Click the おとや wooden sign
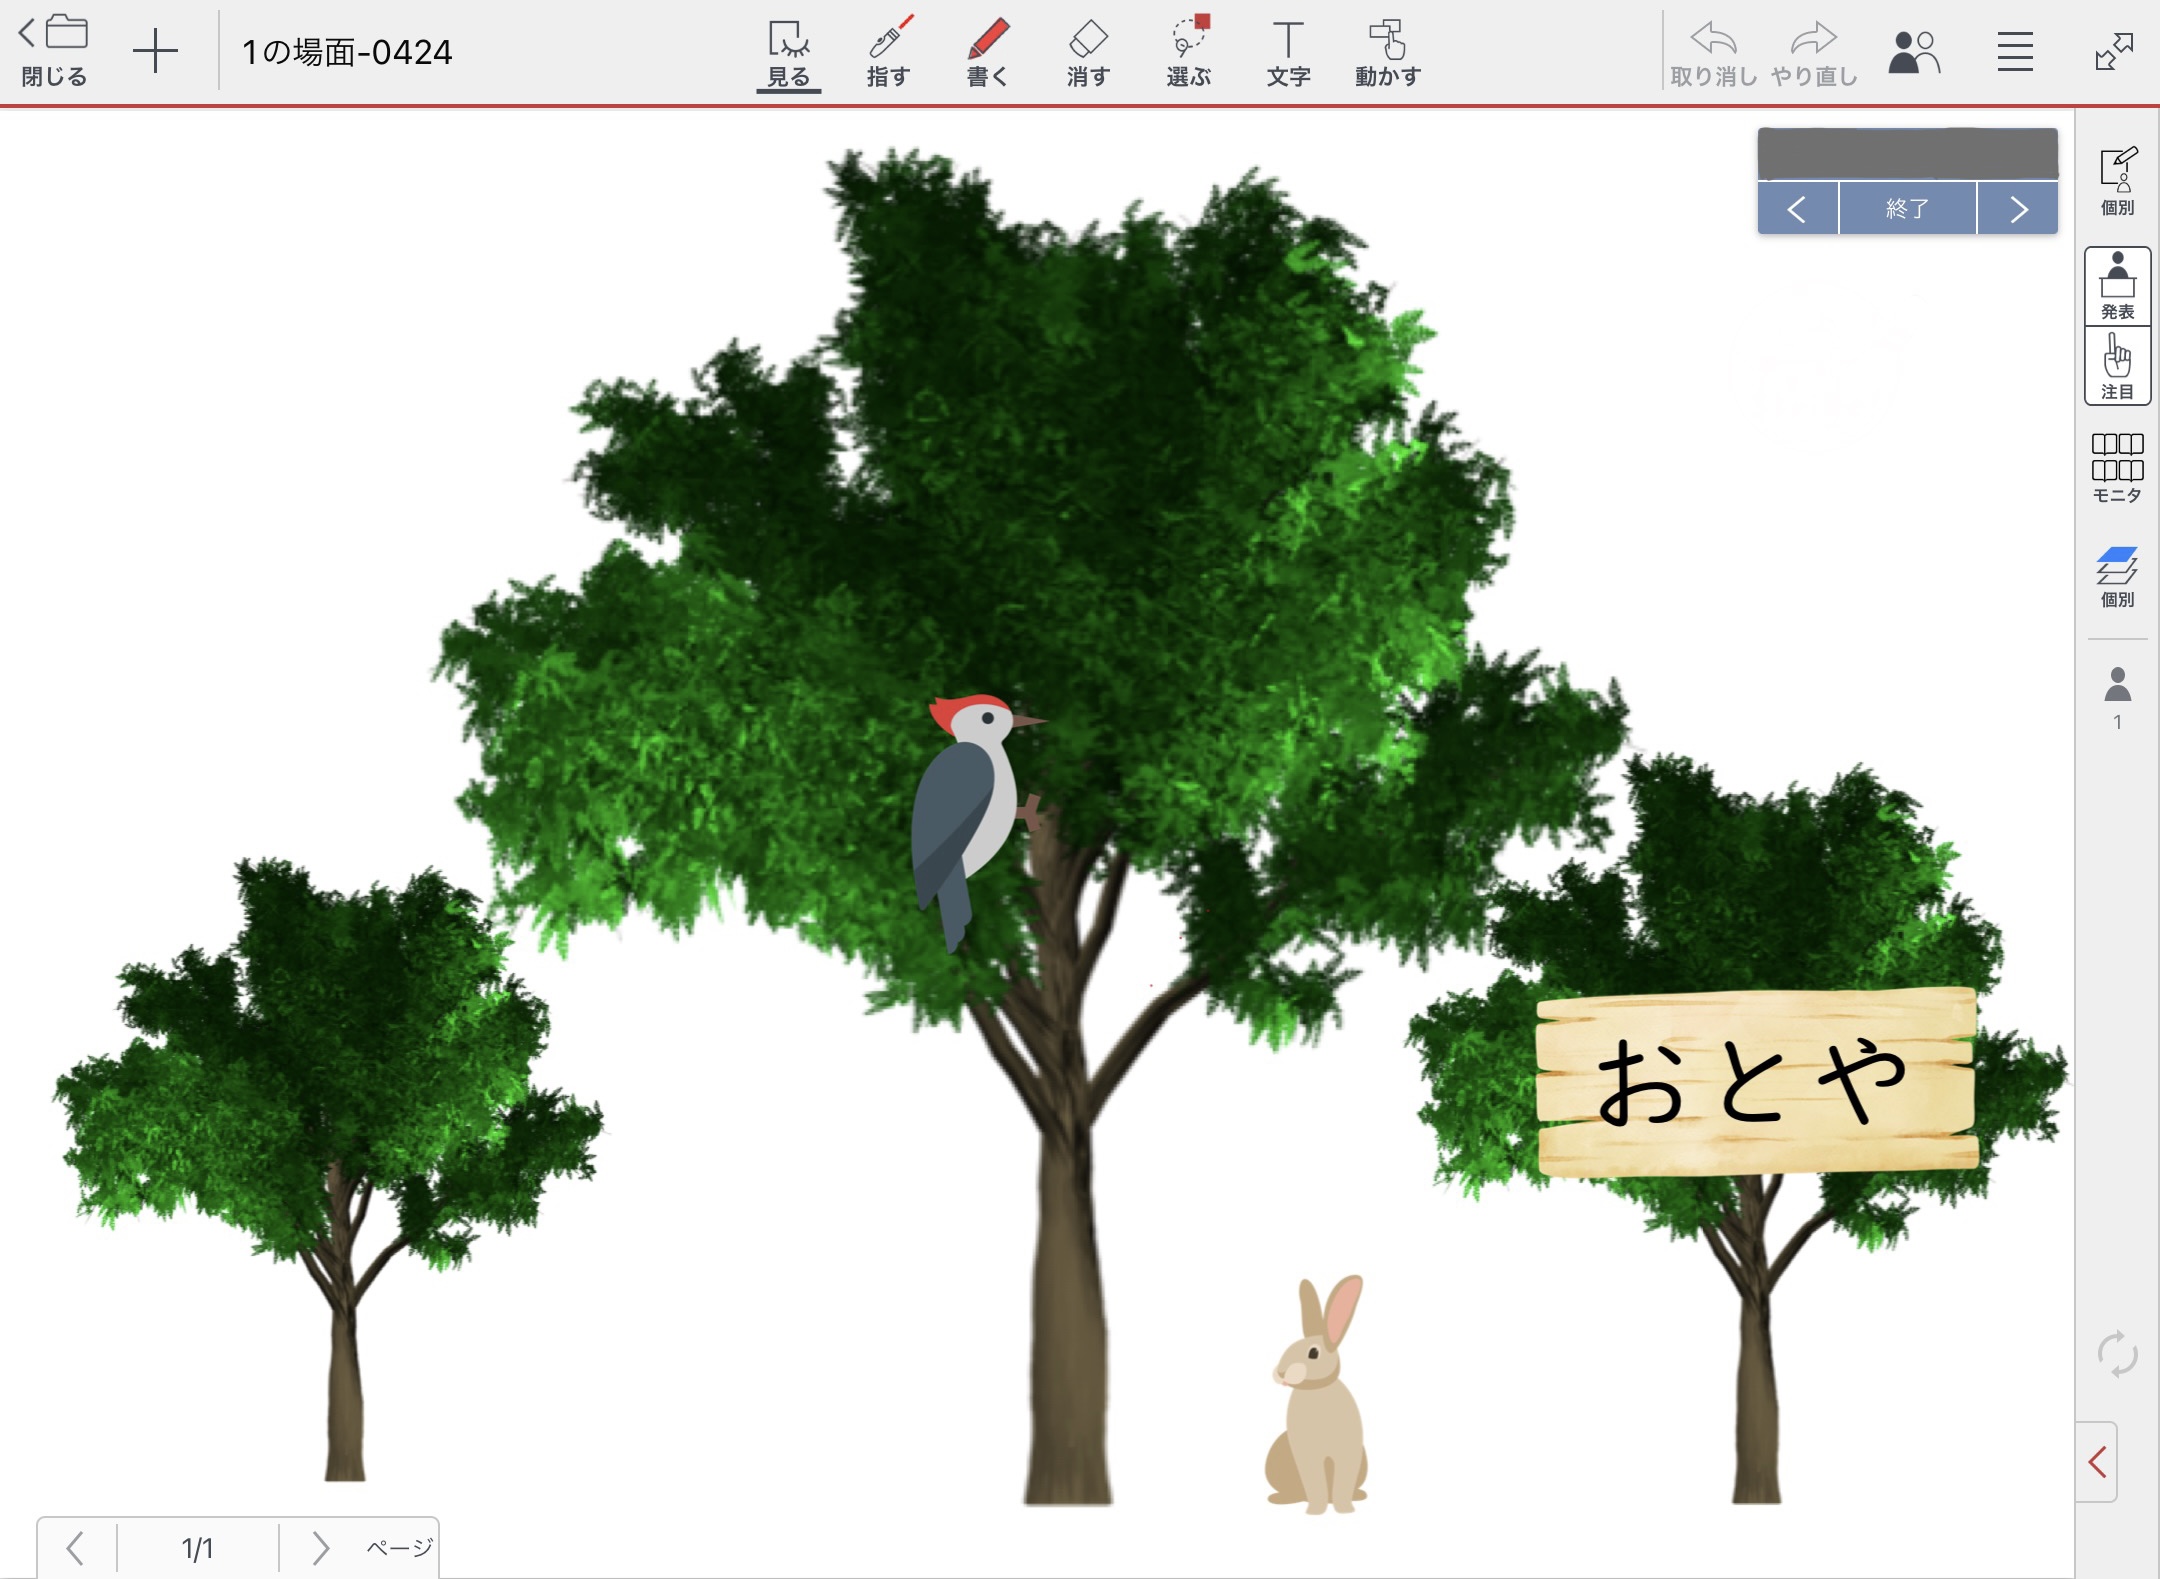 click(x=1756, y=1082)
